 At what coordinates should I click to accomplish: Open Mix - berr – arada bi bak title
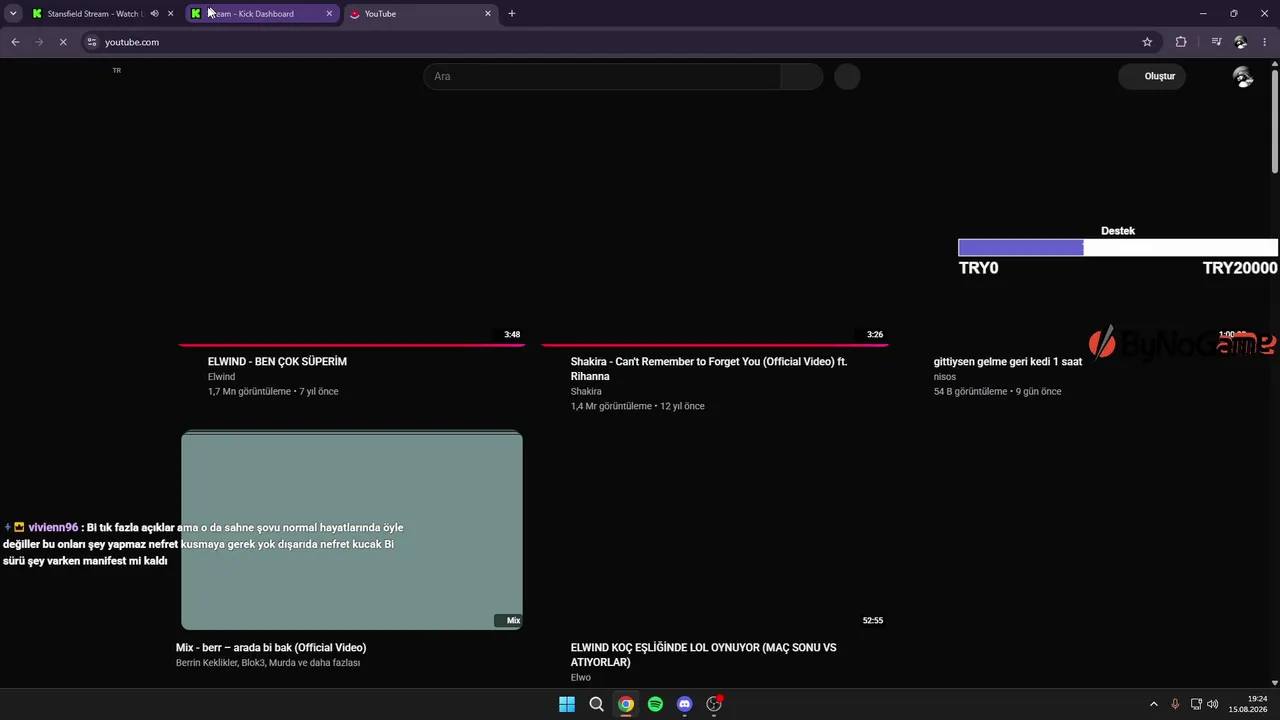(x=271, y=648)
